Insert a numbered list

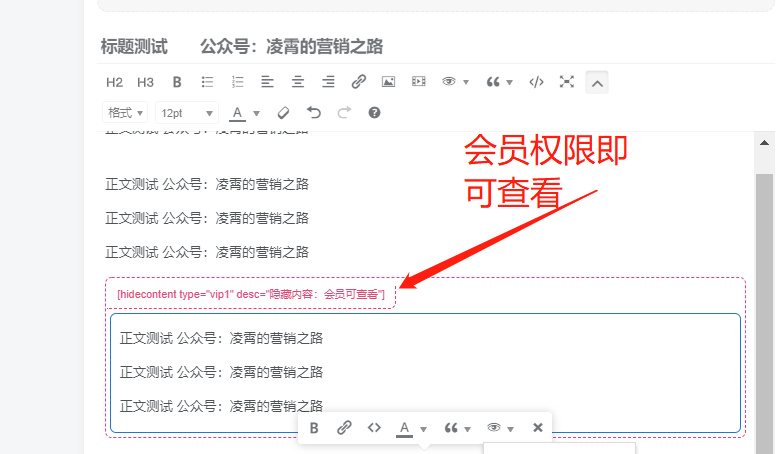click(x=237, y=82)
